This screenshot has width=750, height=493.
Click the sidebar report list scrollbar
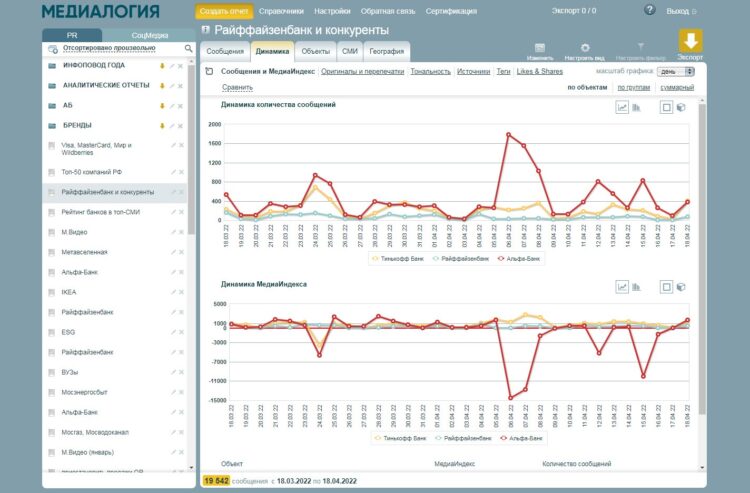click(191, 151)
